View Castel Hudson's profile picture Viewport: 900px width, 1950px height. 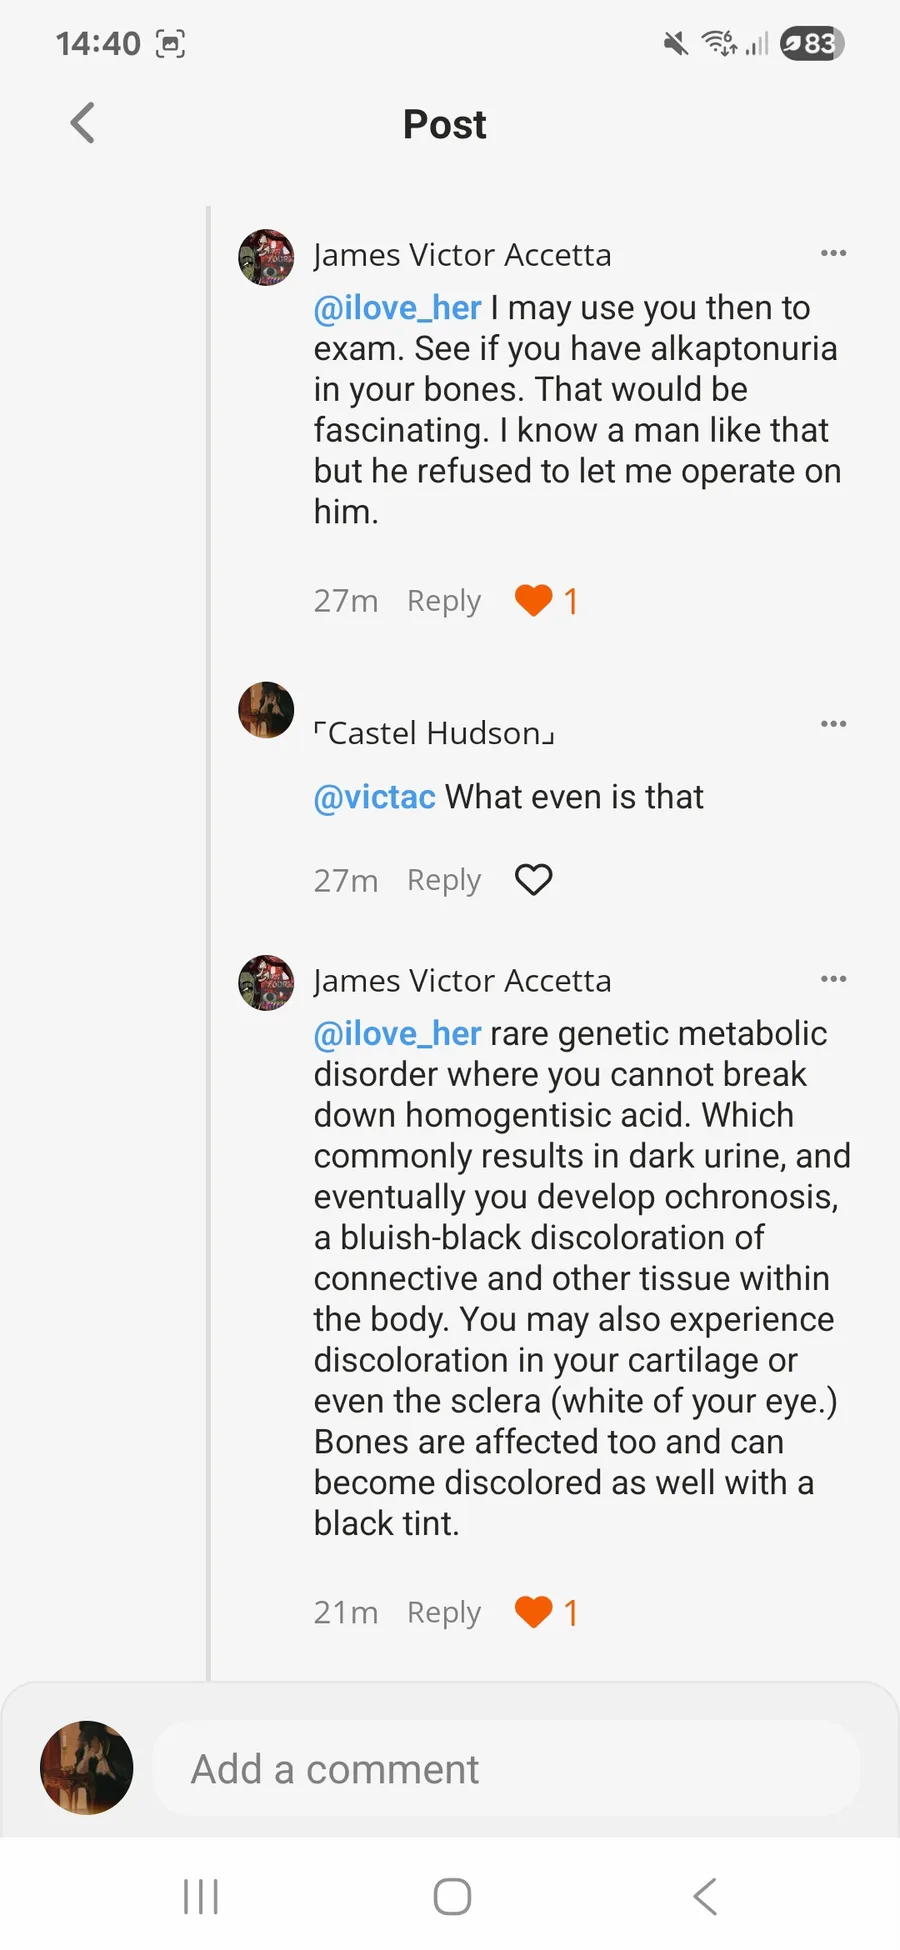pos(266,710)
